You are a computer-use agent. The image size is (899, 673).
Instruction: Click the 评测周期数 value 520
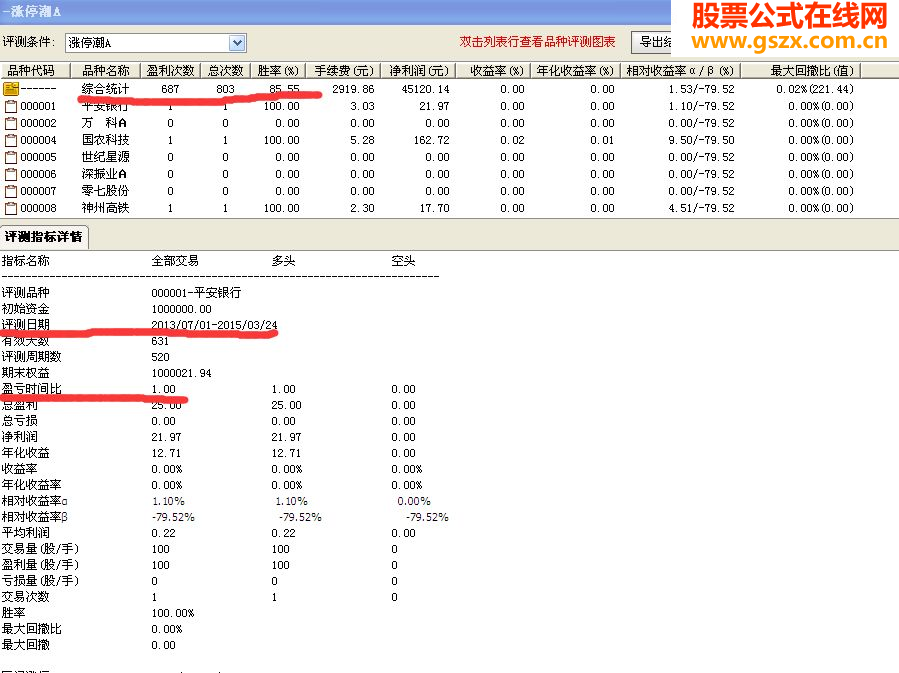tap(161, 357)
